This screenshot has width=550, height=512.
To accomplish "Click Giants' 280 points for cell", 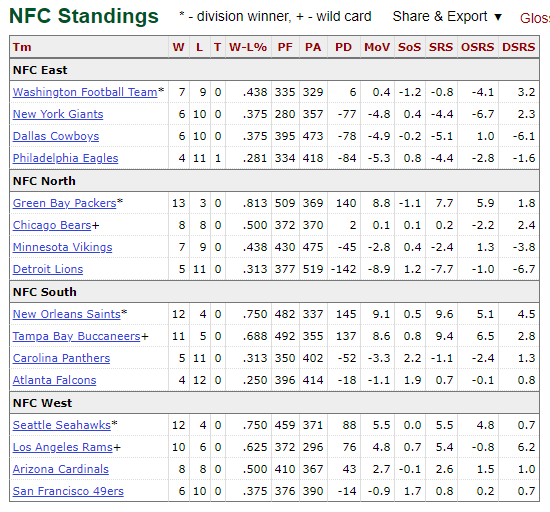I will pos(285,114).
